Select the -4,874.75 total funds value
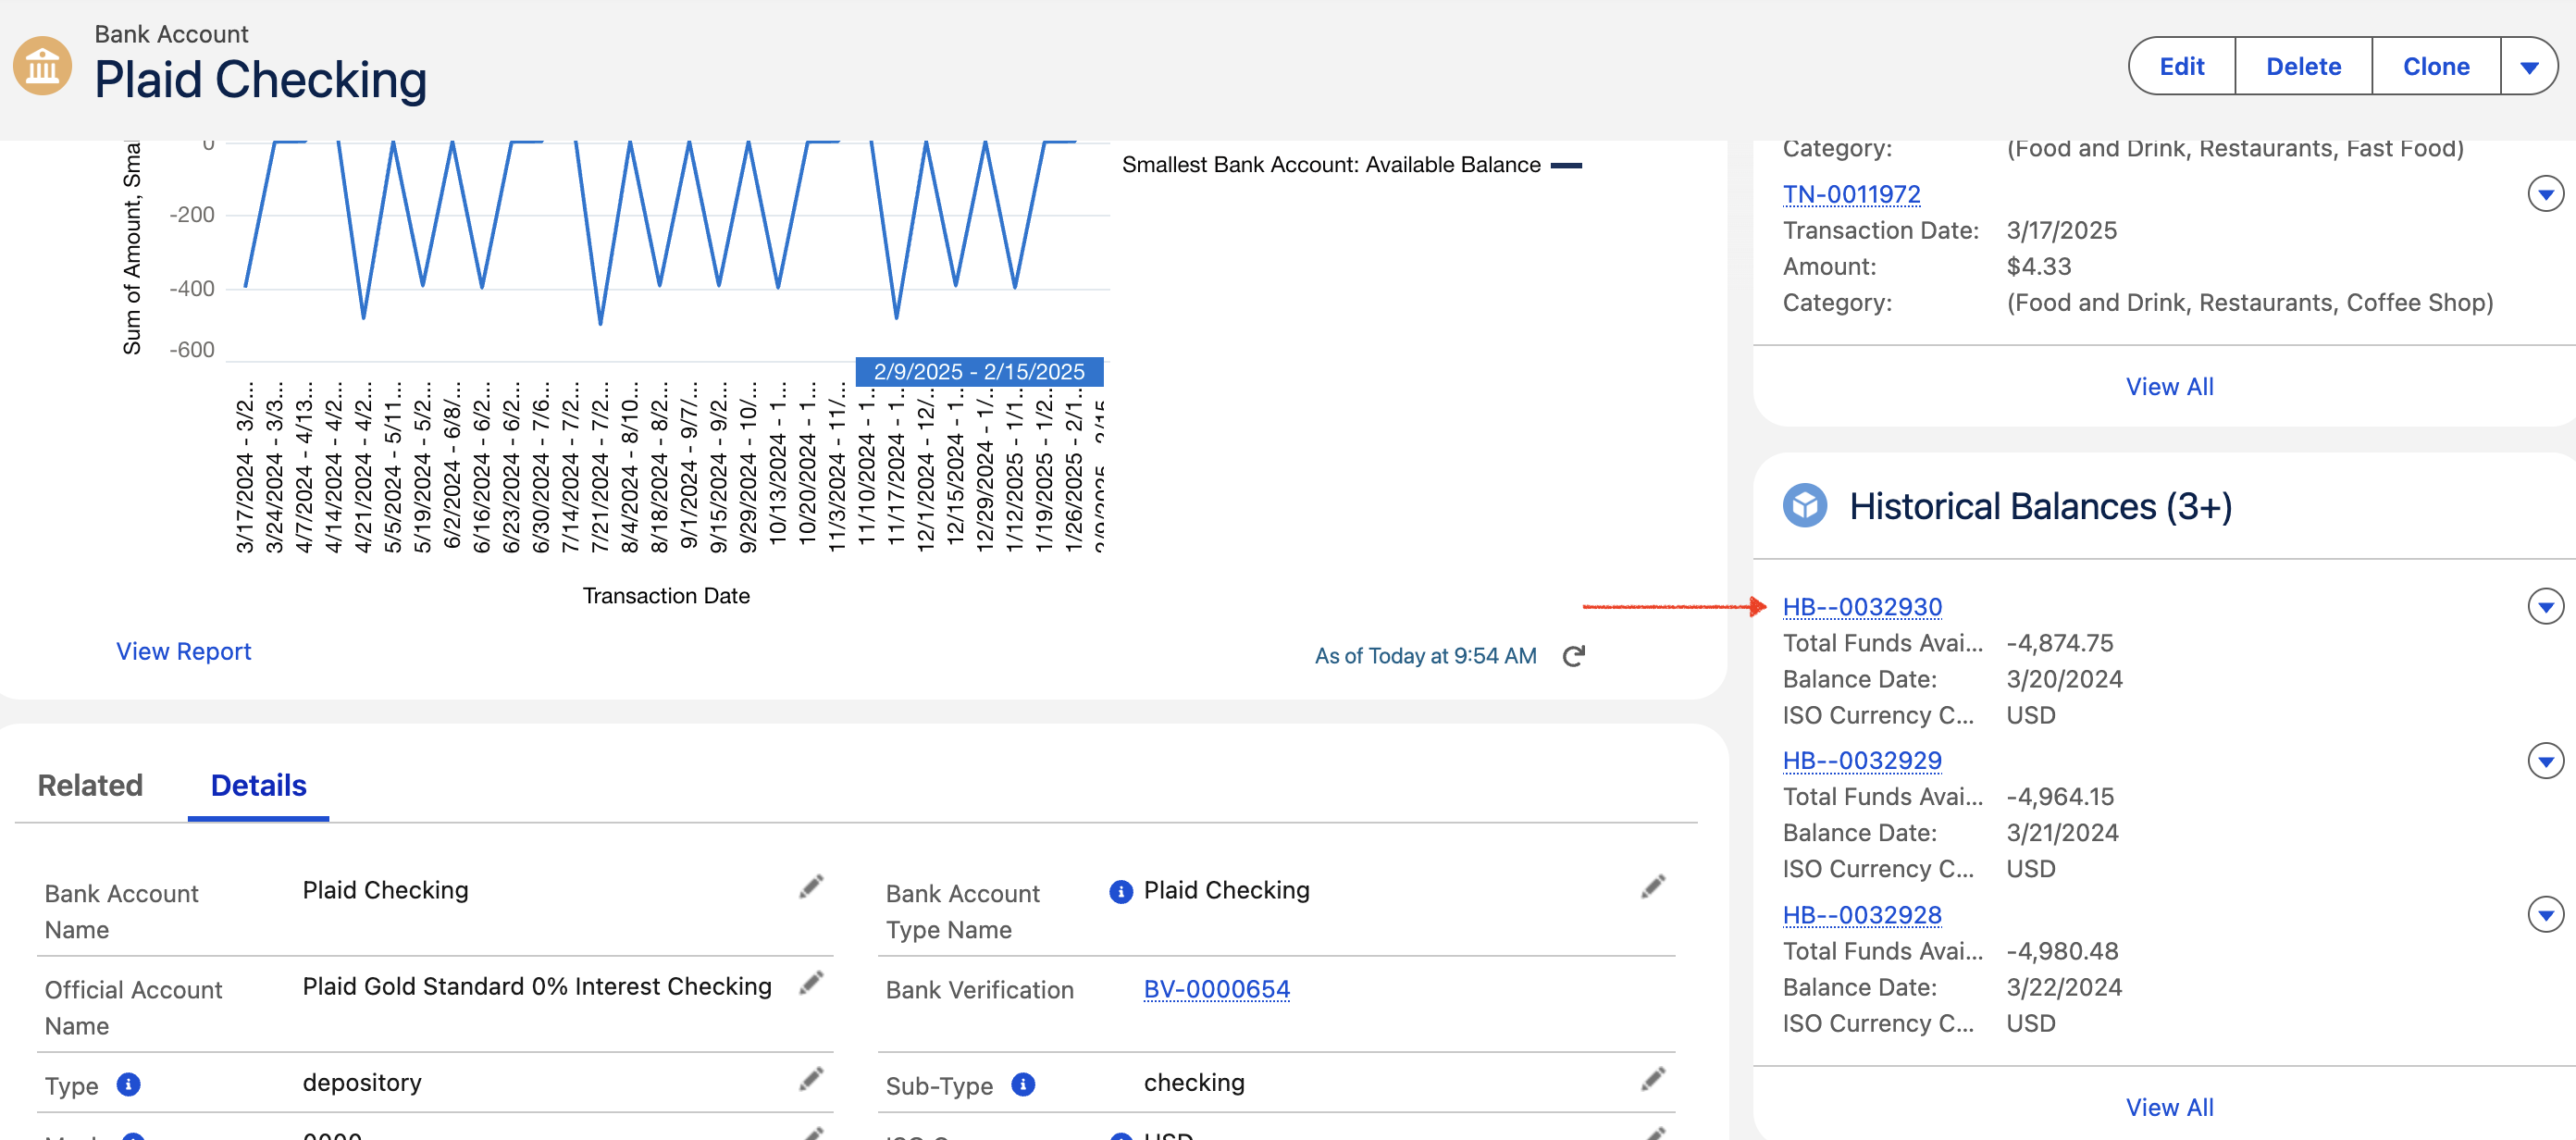 click(x=2059, y=643)
